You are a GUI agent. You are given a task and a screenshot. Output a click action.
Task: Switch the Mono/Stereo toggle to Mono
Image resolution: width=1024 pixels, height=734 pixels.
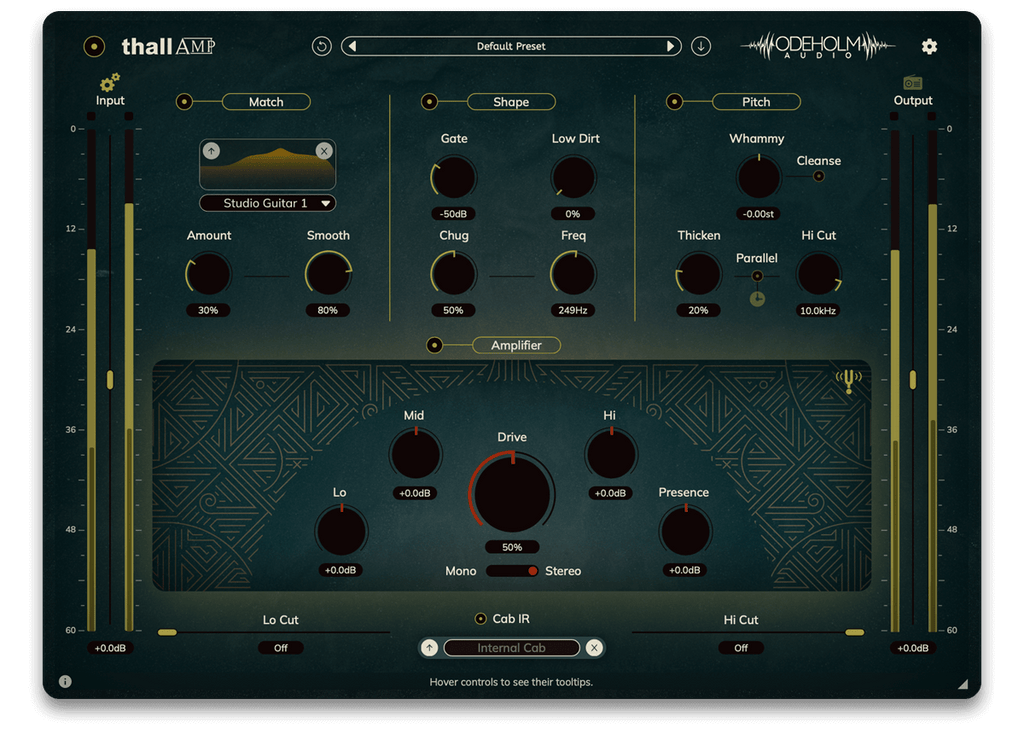tap(497, 571)
